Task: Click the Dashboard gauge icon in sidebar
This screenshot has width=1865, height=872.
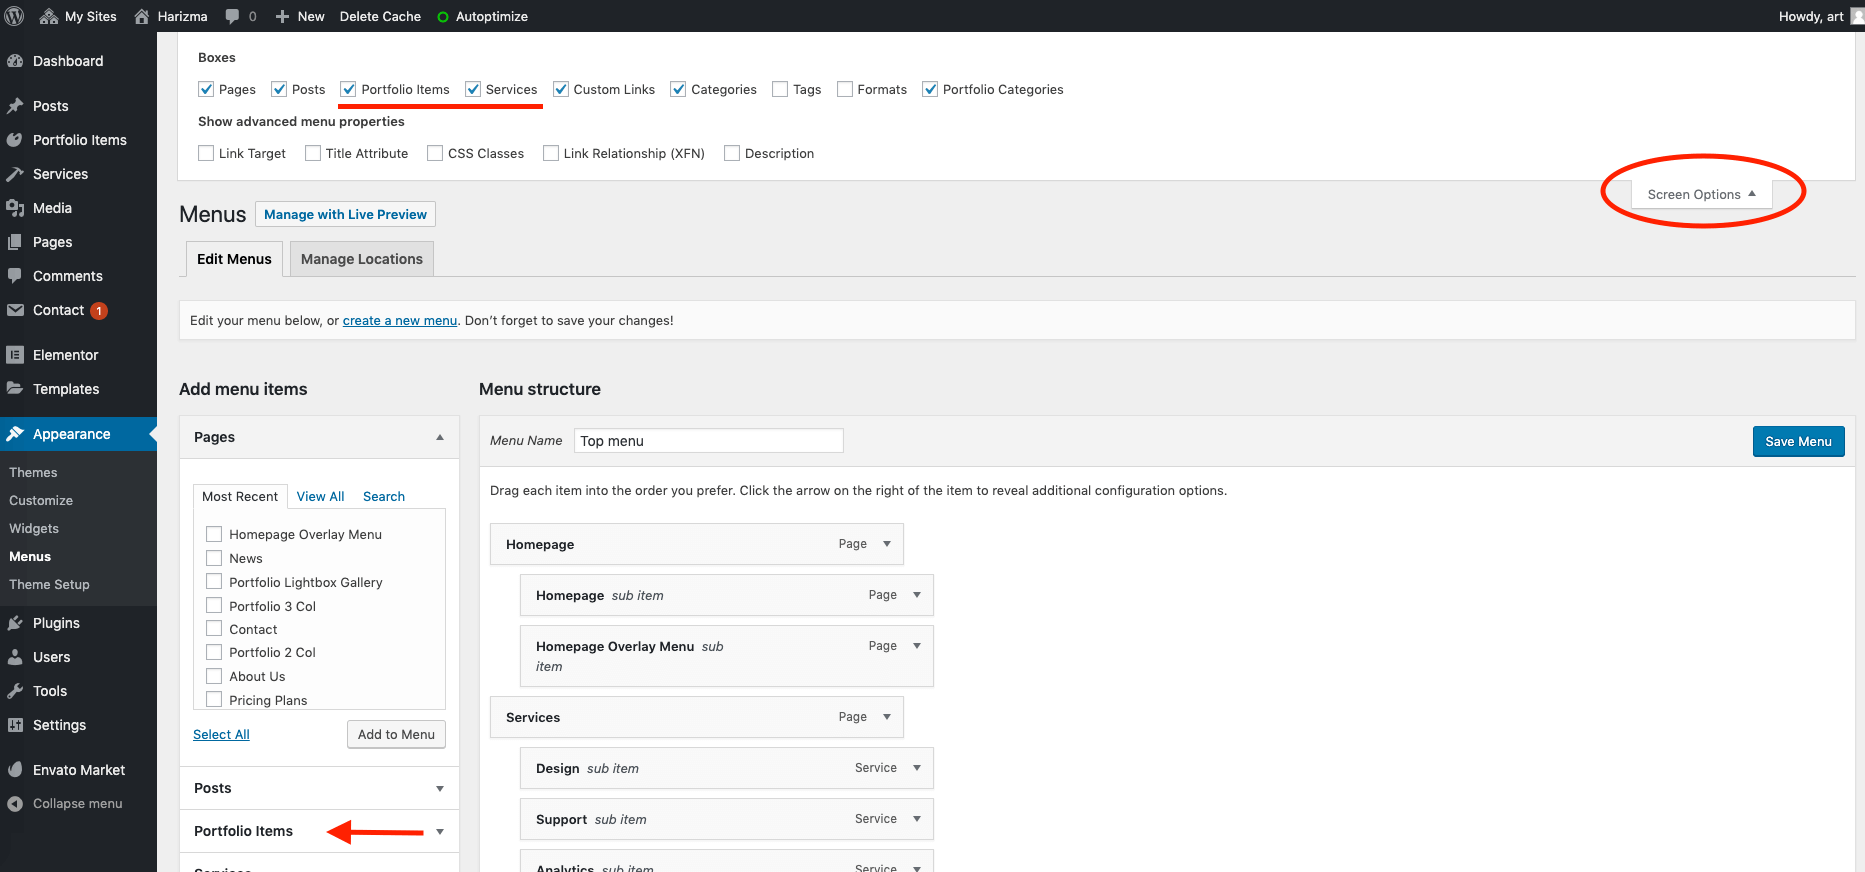Action: point(15,61)
